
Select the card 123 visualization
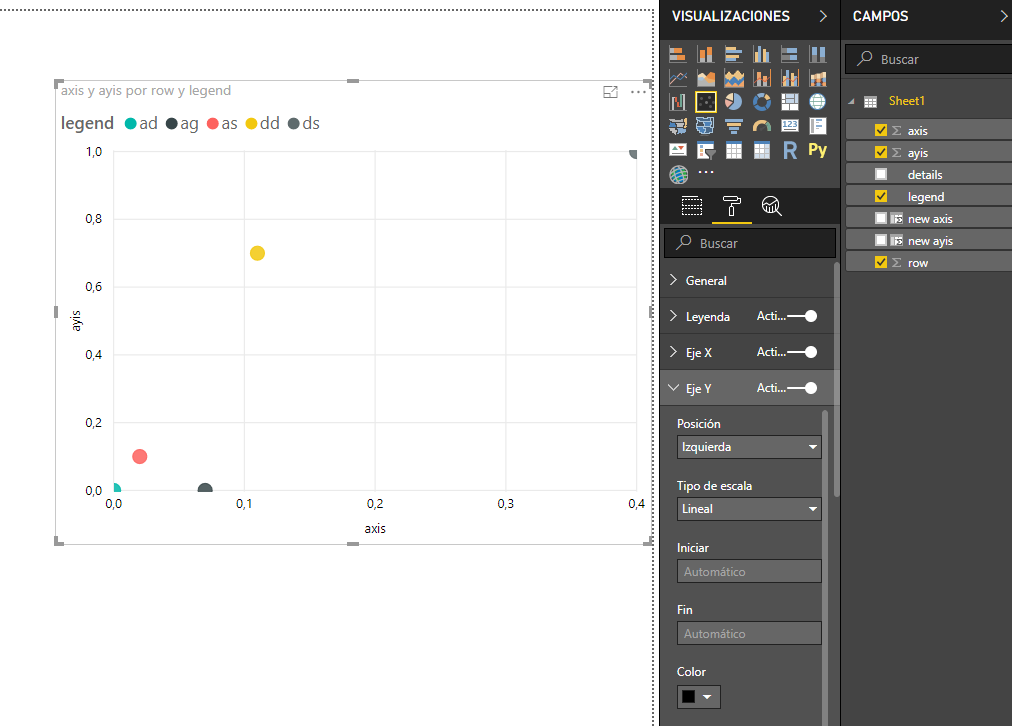coord(789,126)
